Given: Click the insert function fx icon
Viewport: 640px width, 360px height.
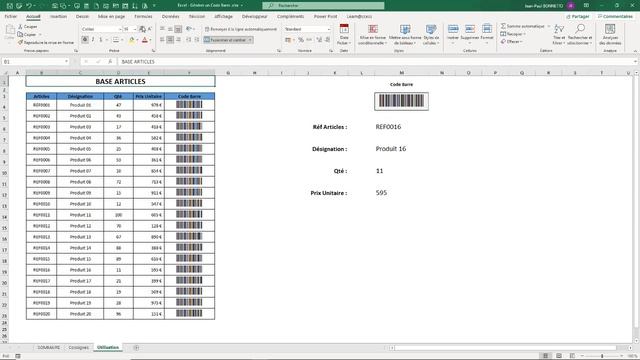Looking at the screenshot, I should 110,62.
